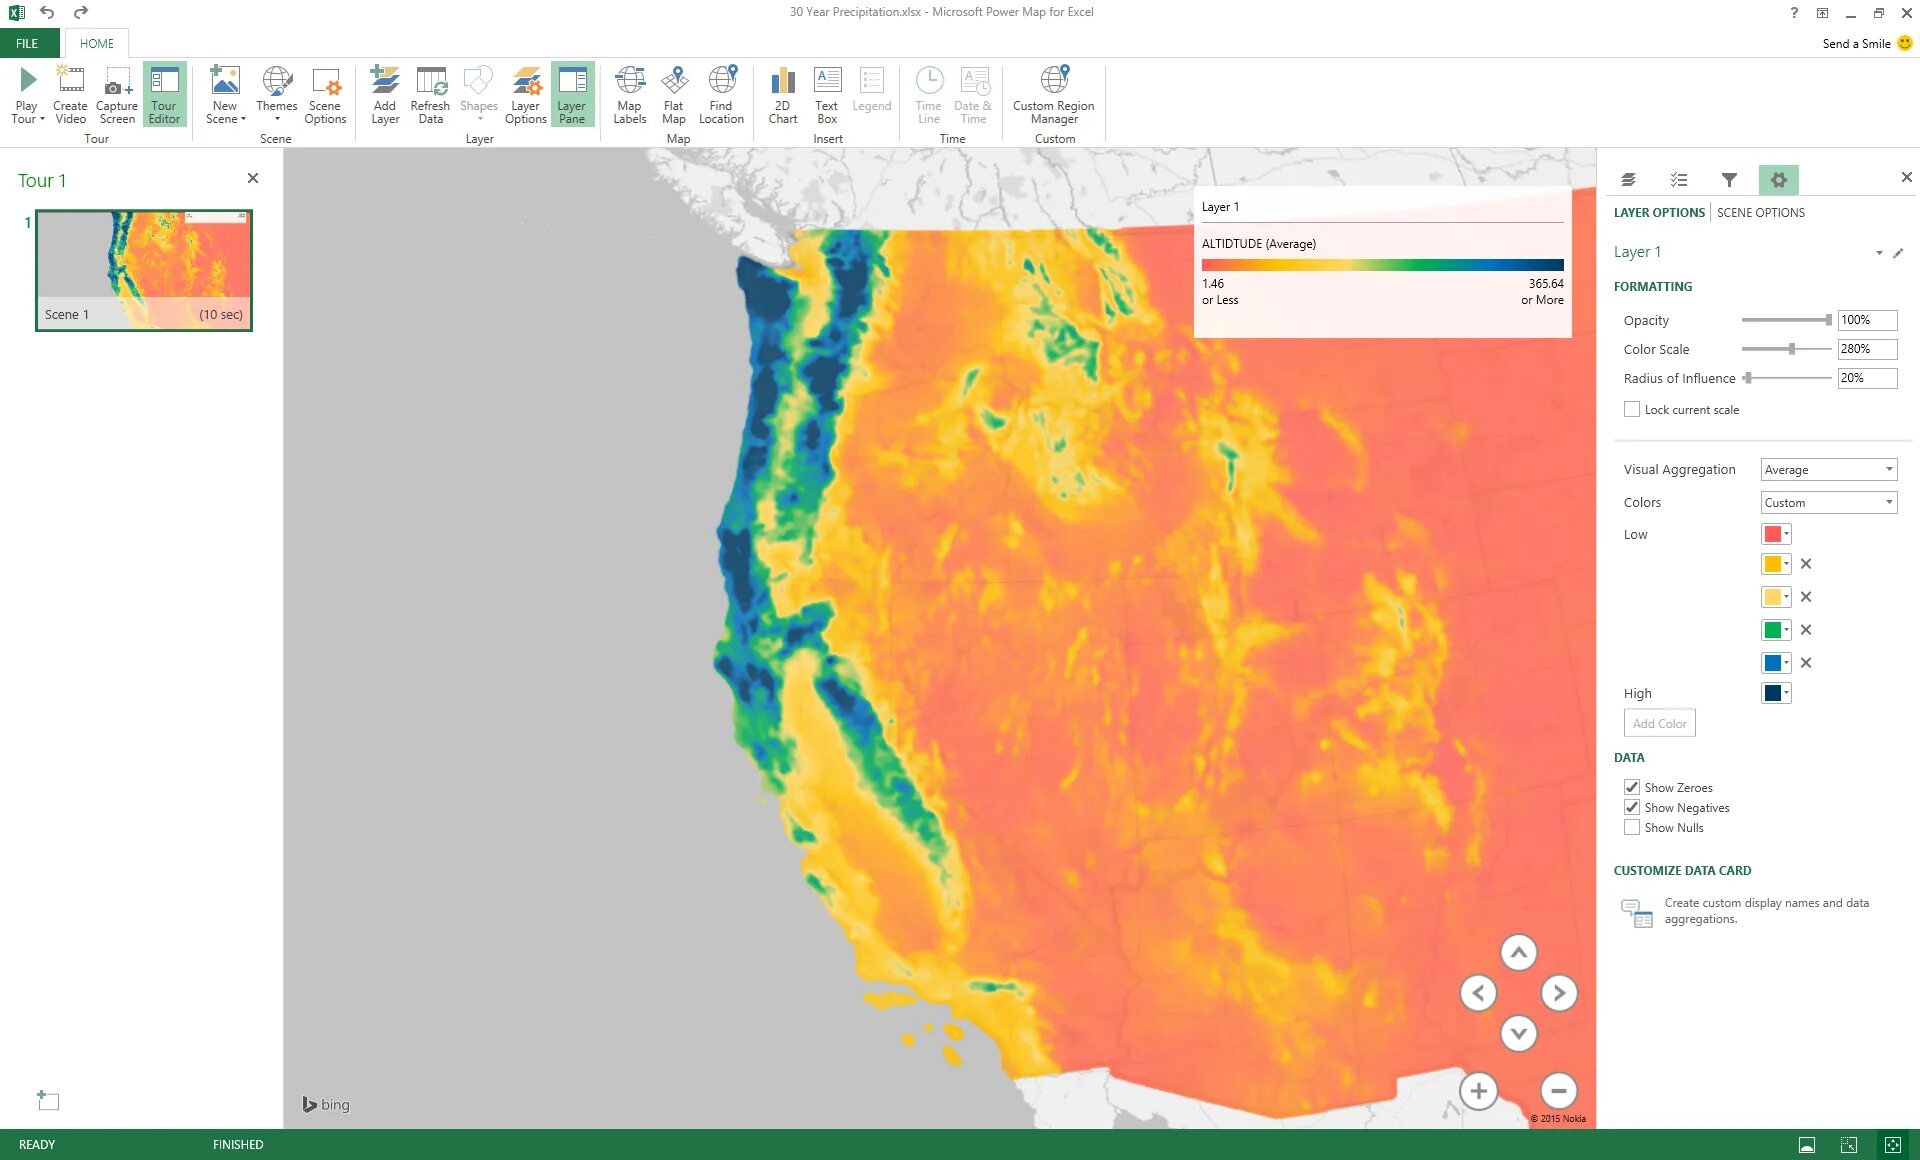Screen dimensions: 1920x1160
Task: Expand Layer 1 name dropdown
Action: (1882, 252)
